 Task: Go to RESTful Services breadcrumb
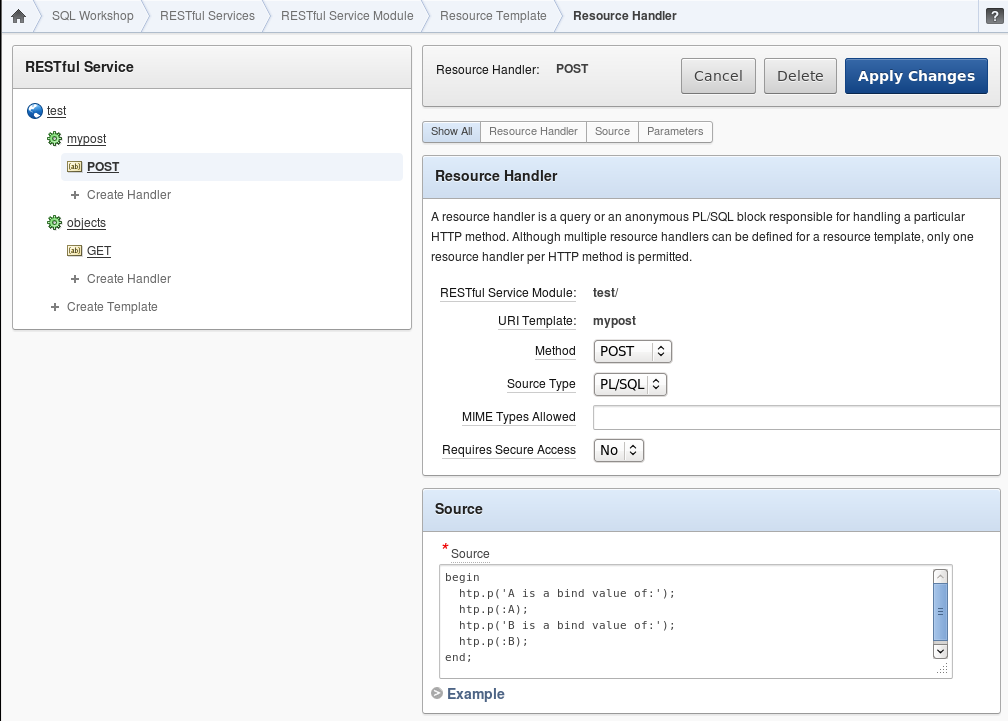pyautogui.click(x=207, y=16)
